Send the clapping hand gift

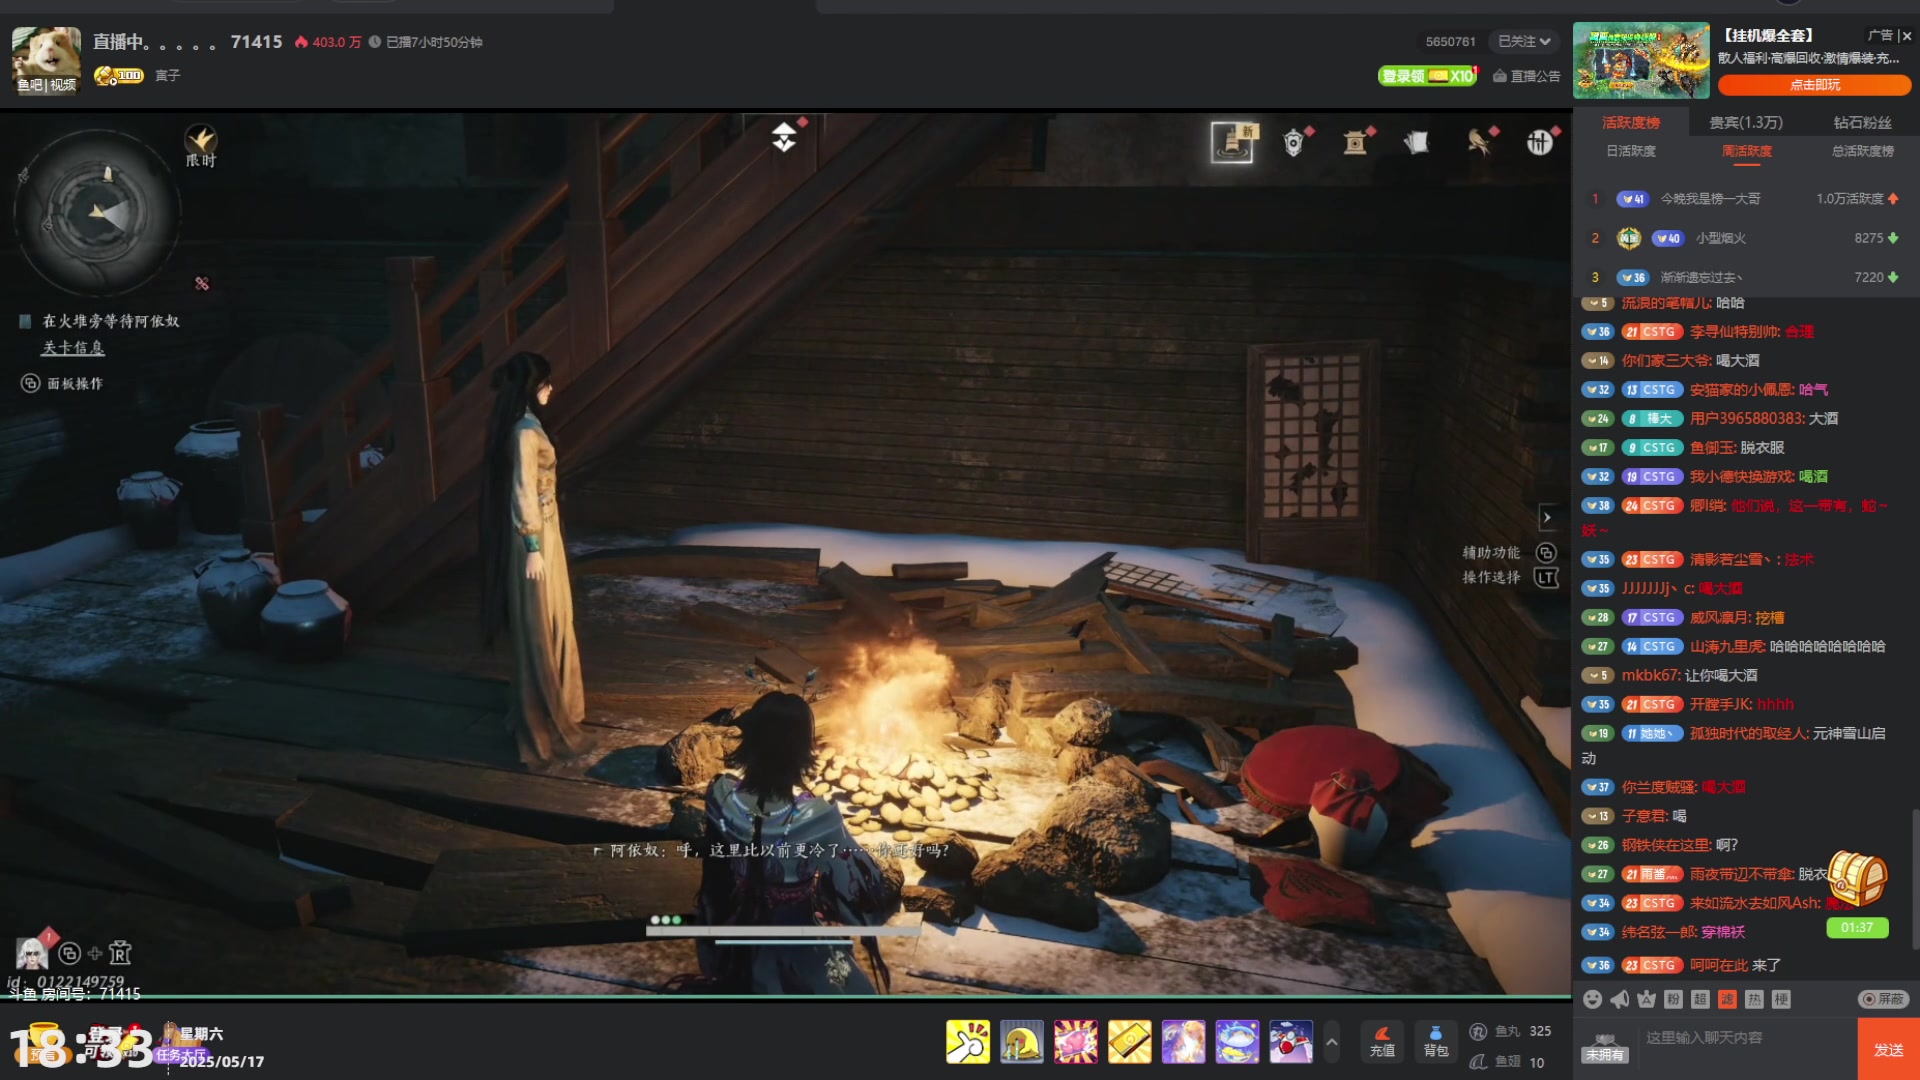pos(967,1042)
